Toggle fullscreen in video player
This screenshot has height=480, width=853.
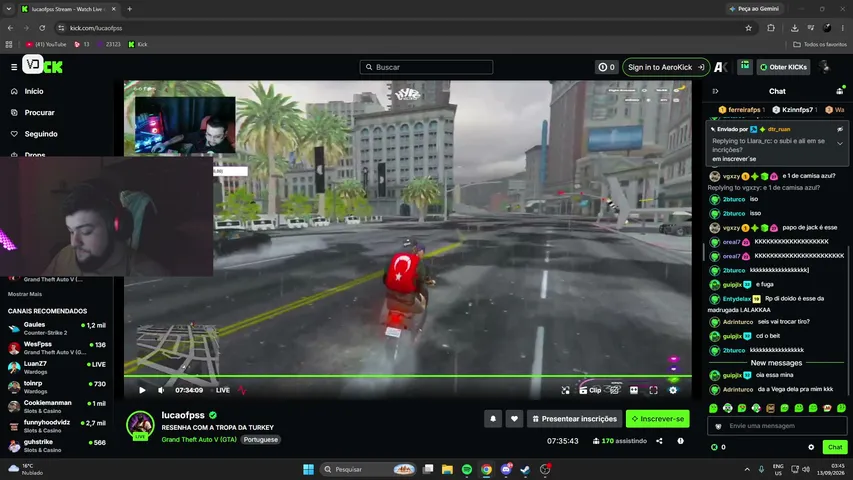coord(653,390)
